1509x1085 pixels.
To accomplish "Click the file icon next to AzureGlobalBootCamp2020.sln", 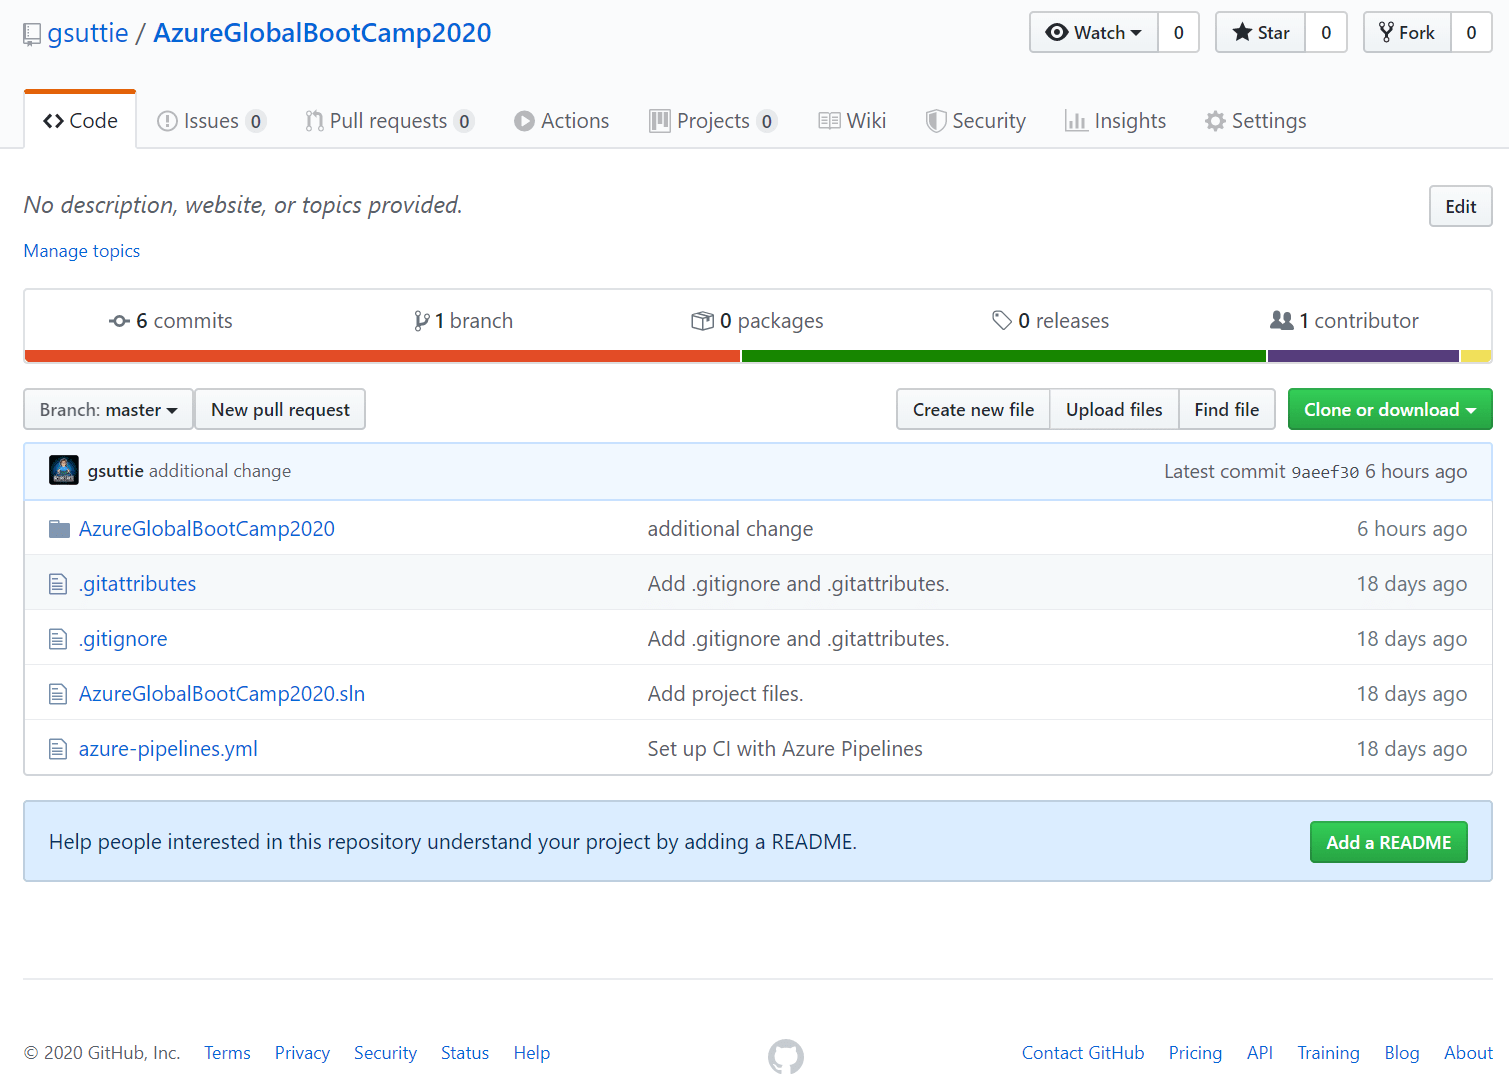I will (58, 694).
